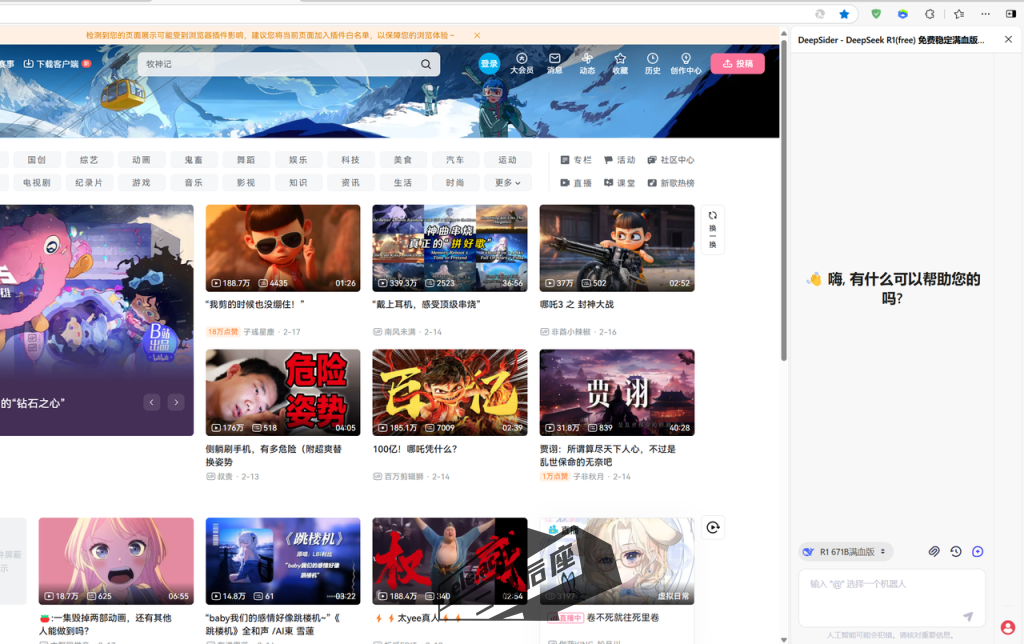The image size is (1024, 644).
Task: Expand the 更多 categories dropdown
Action: point(508,183)
